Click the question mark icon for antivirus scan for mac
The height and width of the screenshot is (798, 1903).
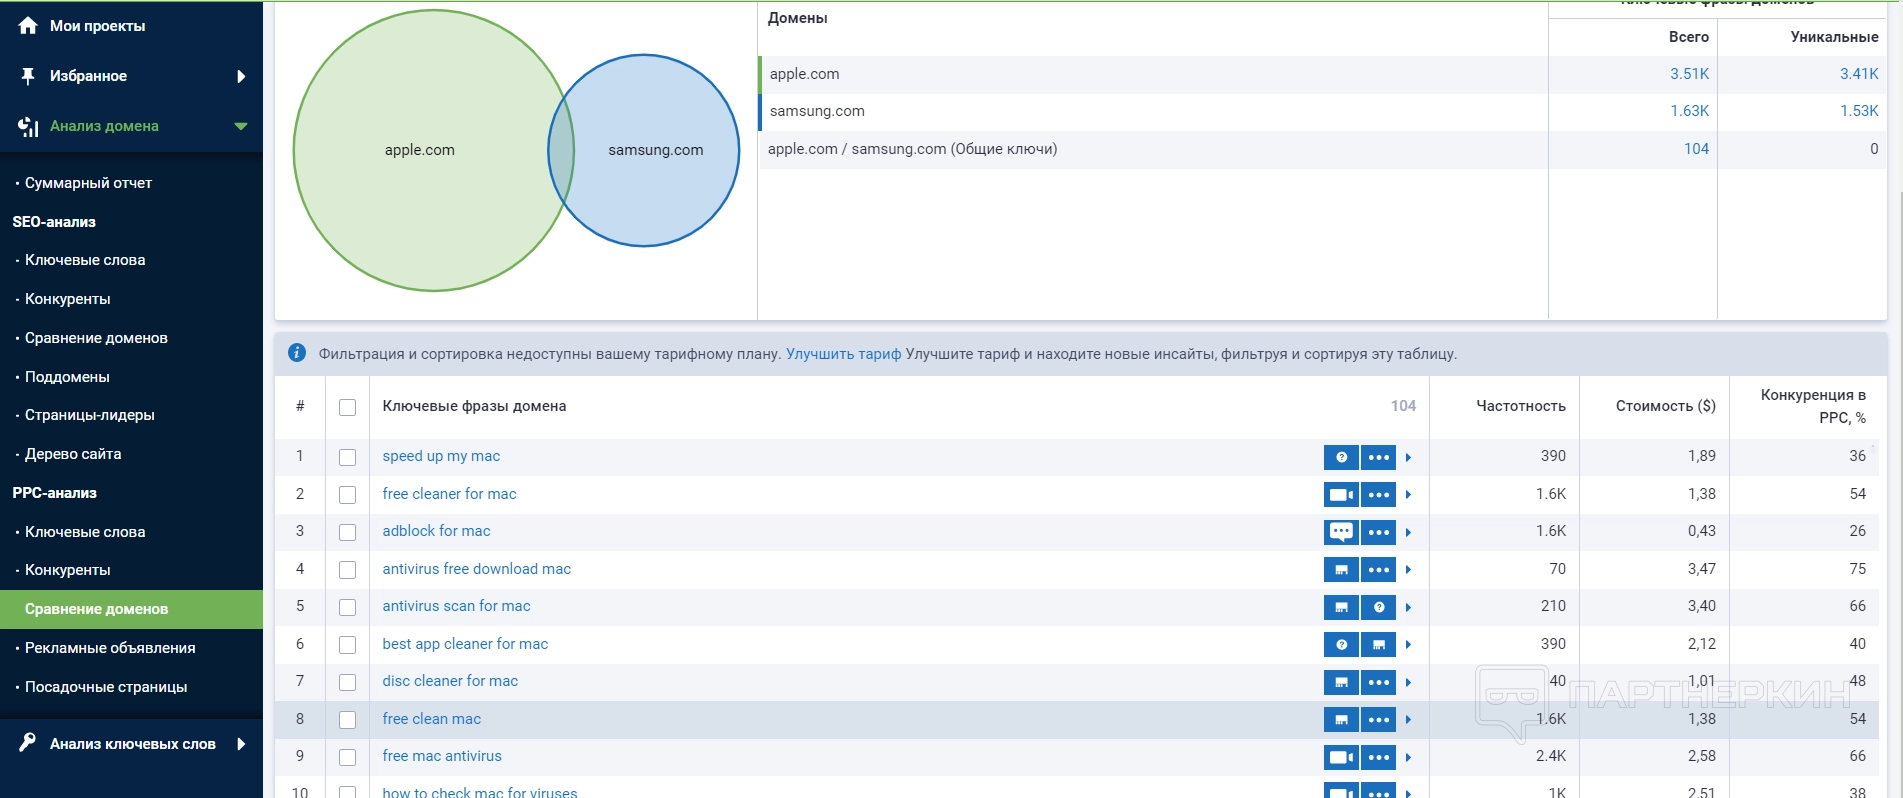tap(1378, 607)
